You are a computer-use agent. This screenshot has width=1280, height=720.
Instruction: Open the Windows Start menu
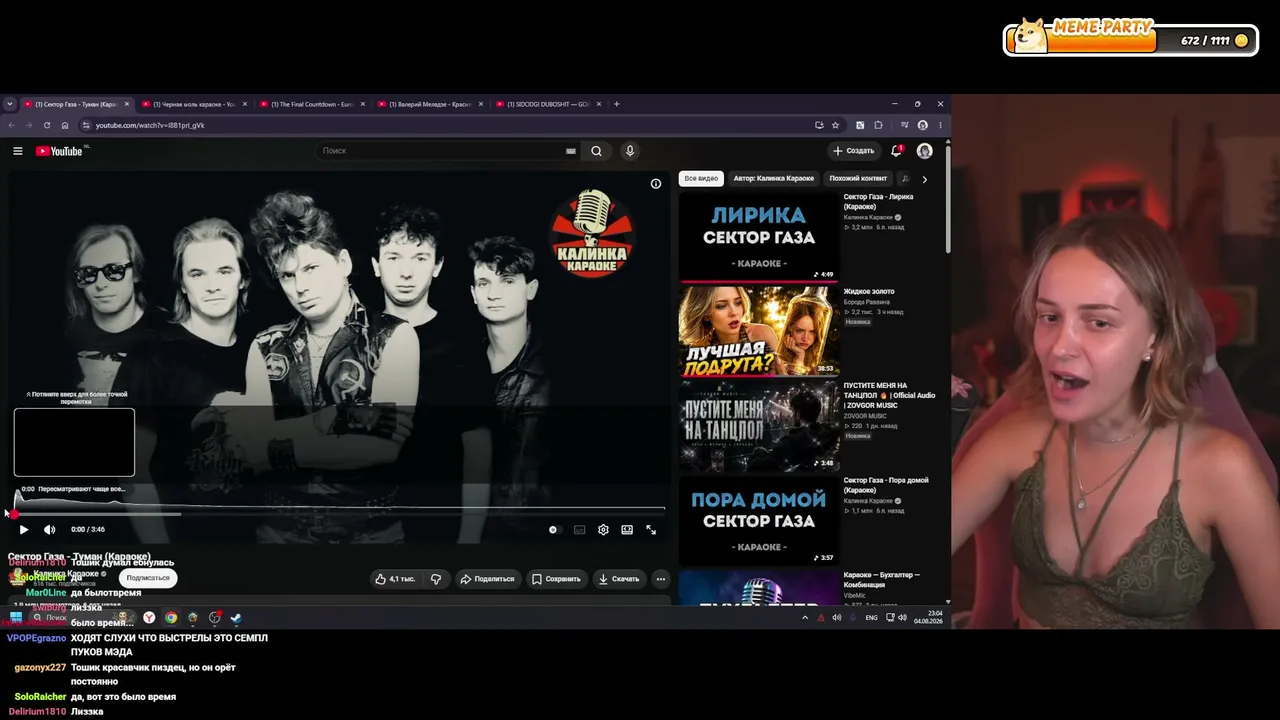coord(16,617)
